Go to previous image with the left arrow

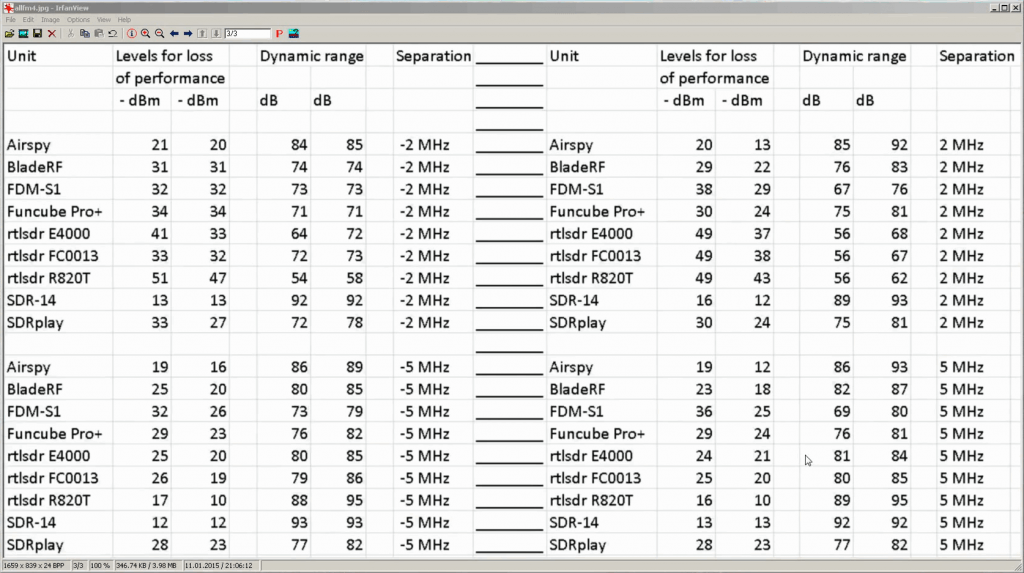pos(174,33)
